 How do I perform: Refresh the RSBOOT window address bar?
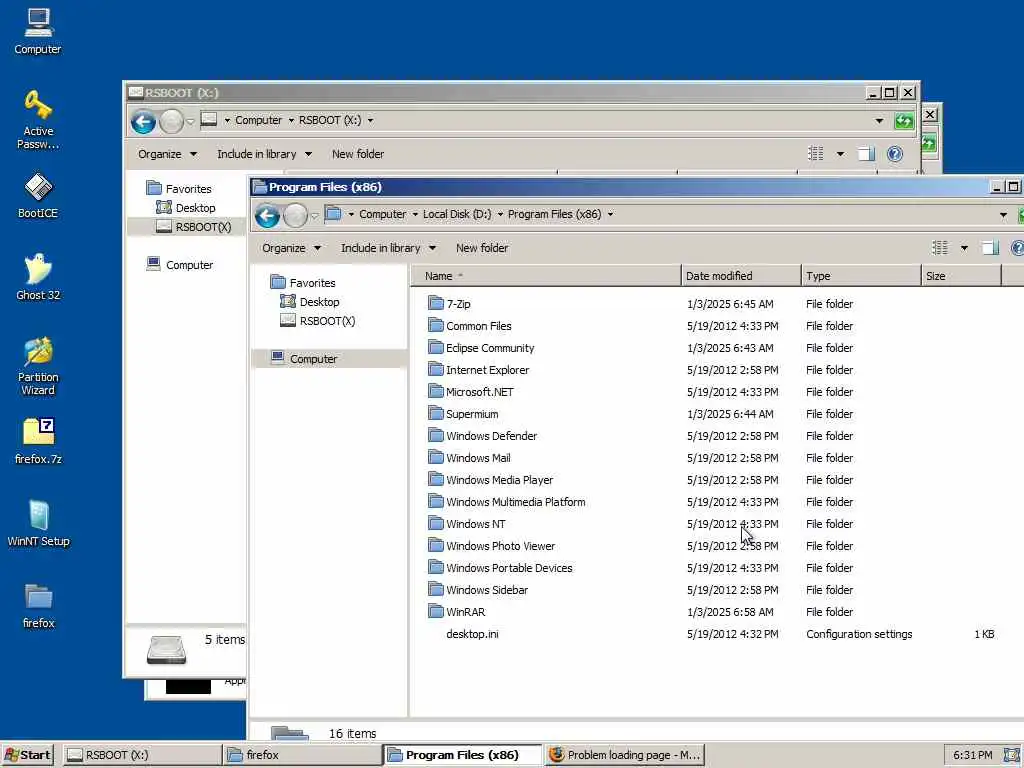pyautogui.click(x=904, y=121)
